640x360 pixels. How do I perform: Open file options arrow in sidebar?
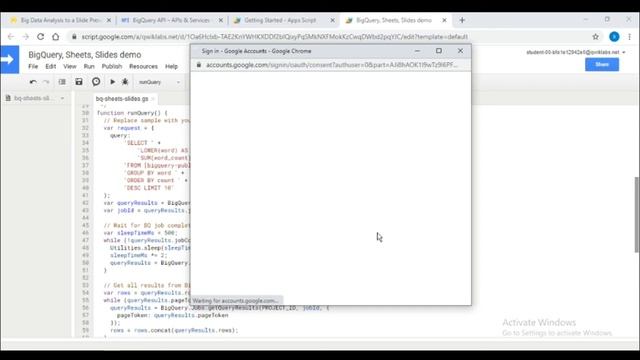point(62,98)
